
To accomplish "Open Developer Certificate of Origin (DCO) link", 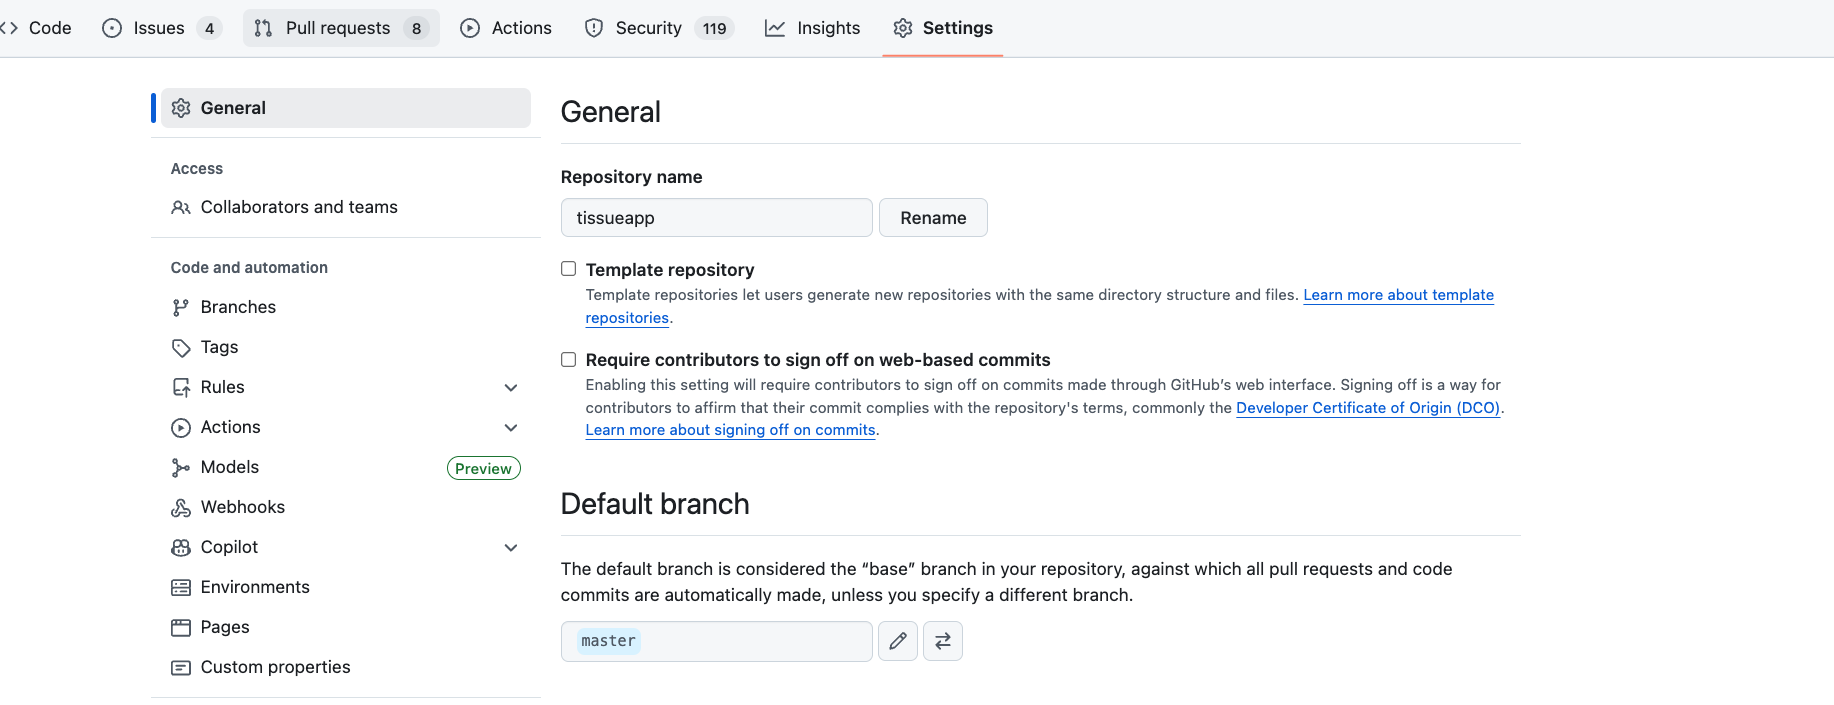I will pyautogui.click(x=1368, y=408).
